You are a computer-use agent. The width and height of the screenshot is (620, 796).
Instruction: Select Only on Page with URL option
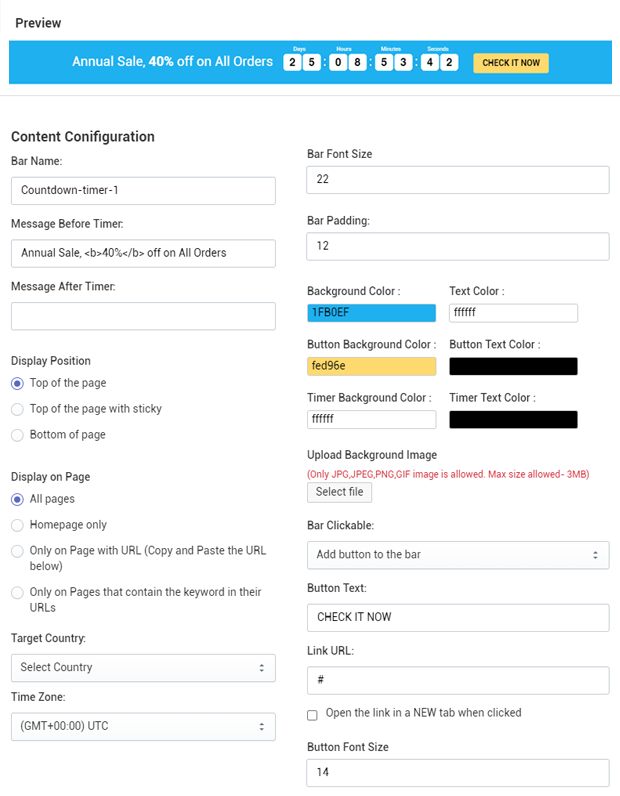17,551
